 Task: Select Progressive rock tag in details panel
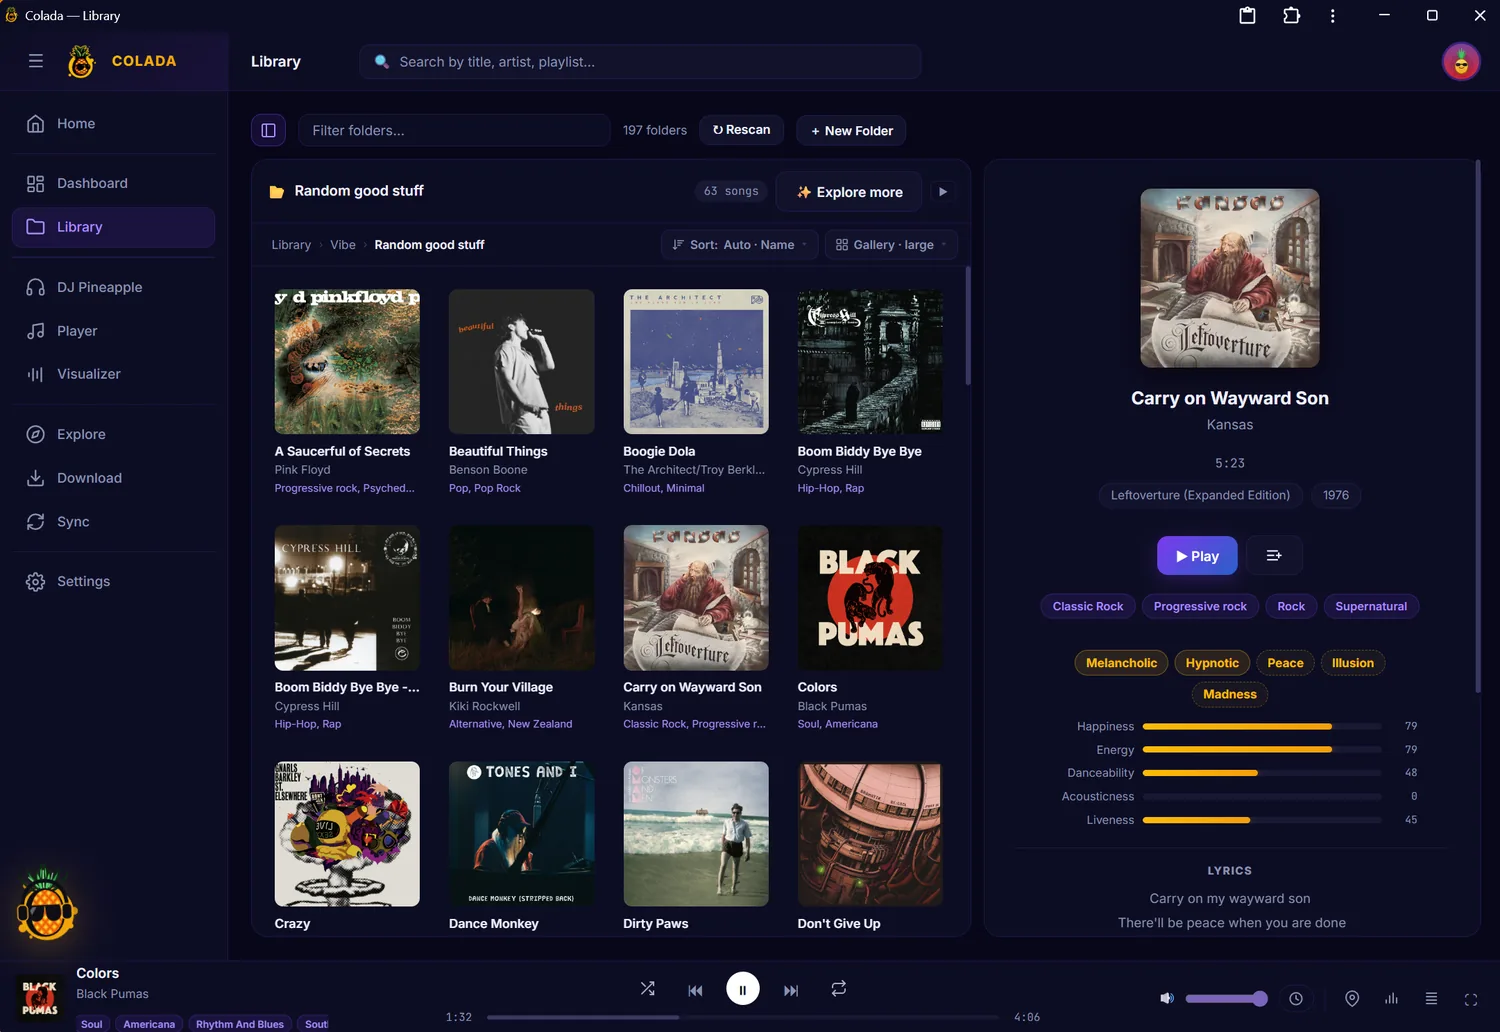click(x=1200, y=606)
